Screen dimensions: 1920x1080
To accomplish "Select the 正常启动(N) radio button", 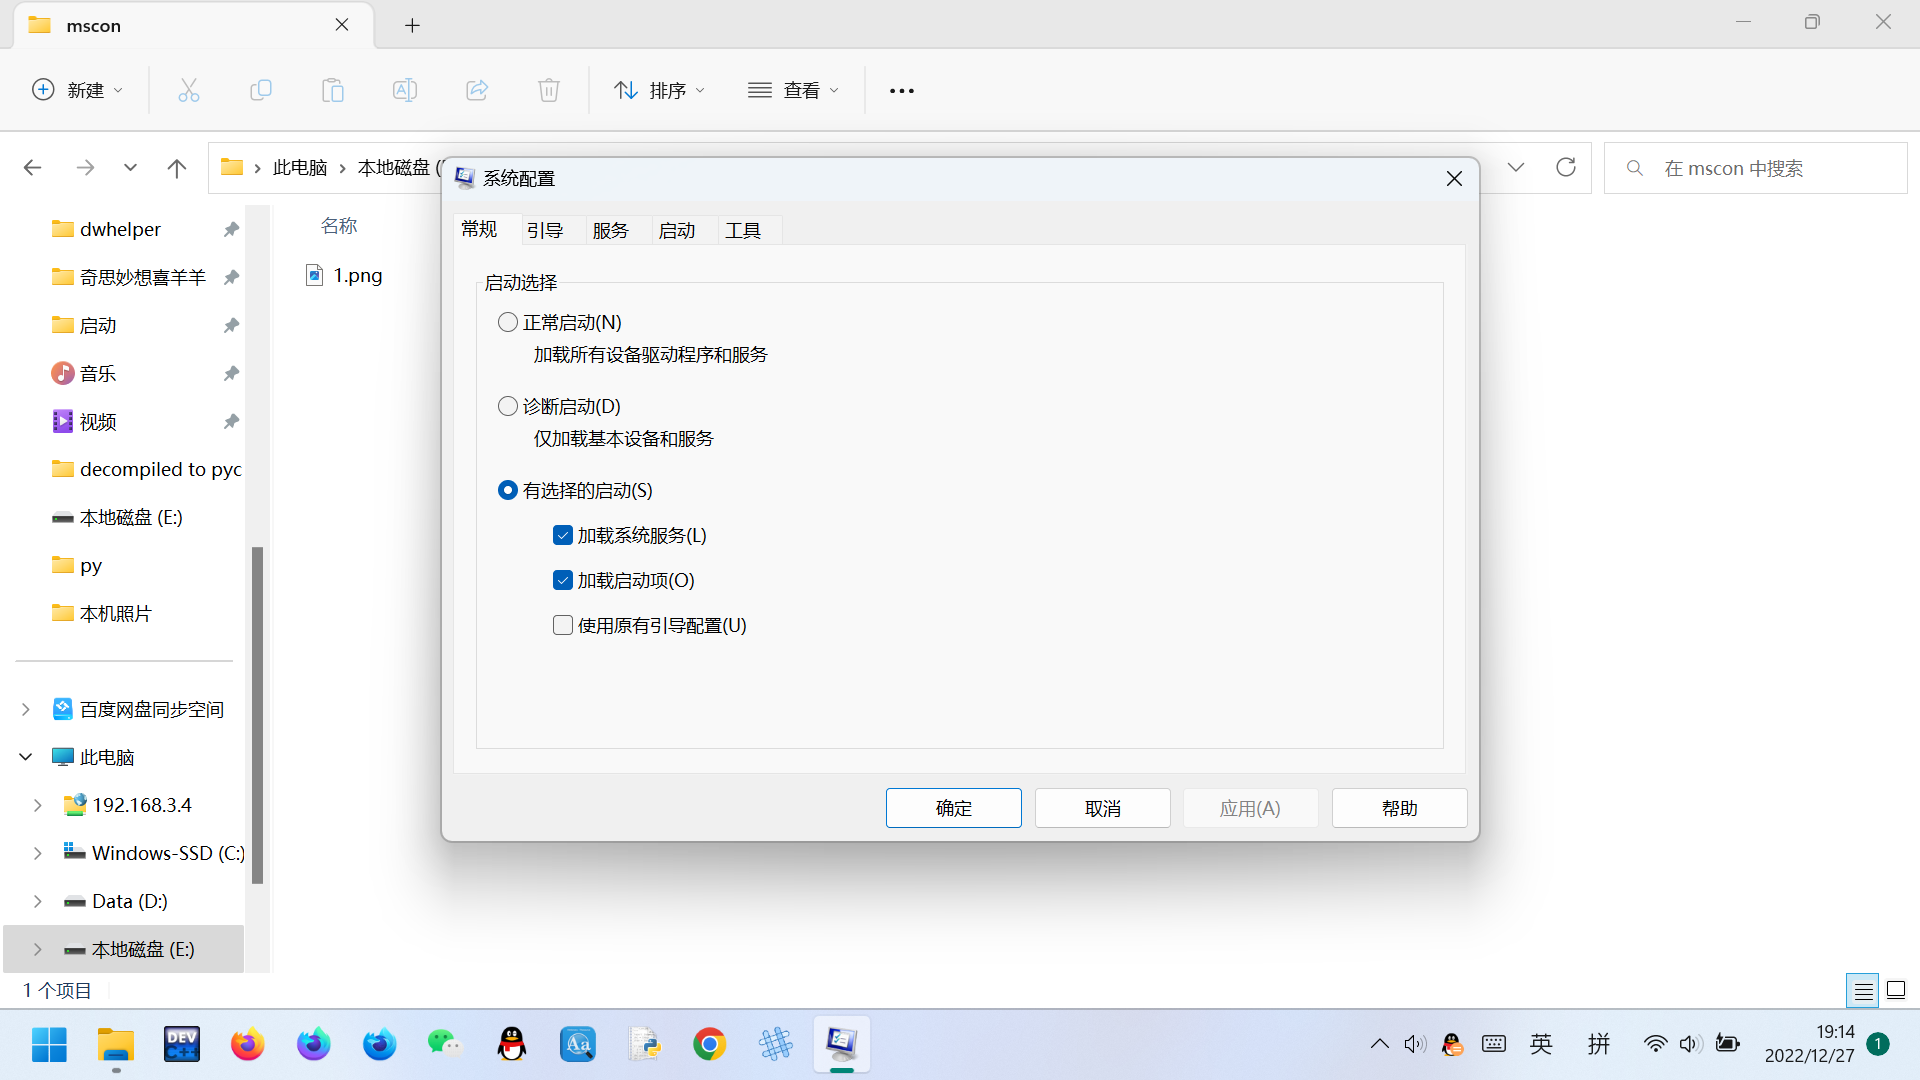I will pos(508,322).
